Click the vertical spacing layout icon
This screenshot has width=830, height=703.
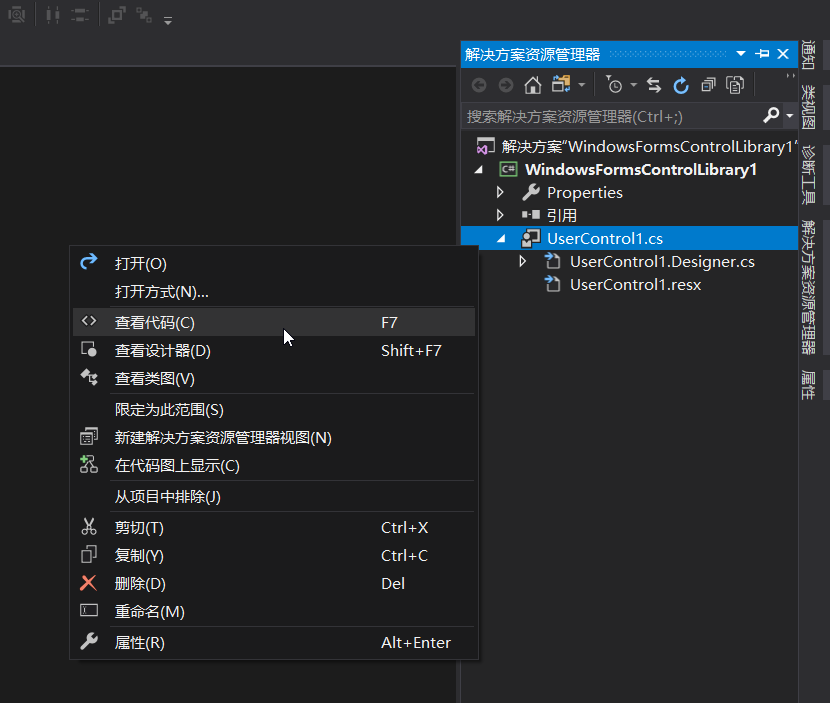coord(79,14)
